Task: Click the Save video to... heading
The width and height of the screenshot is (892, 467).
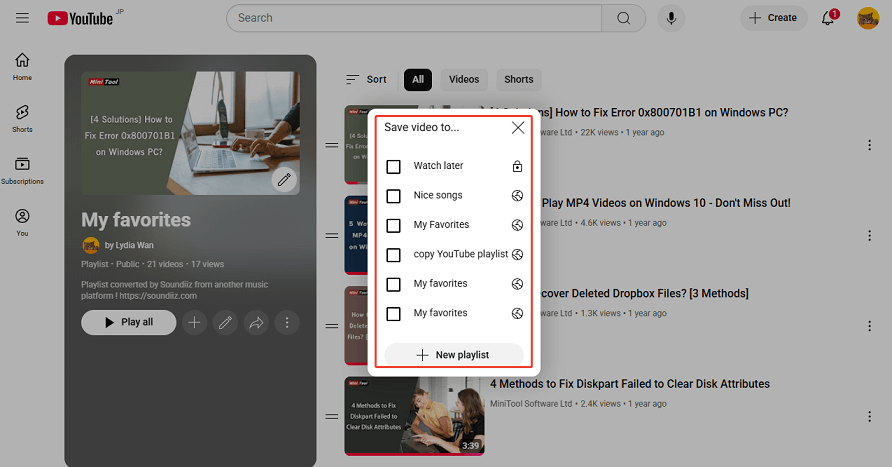Action: point(422,127)
